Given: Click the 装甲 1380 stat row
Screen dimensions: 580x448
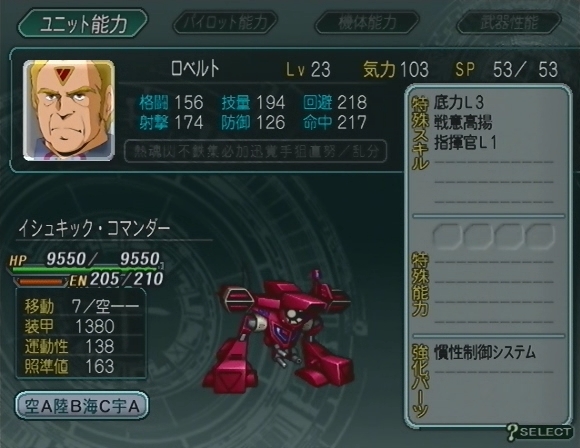Looking at the screenshot, I should tap(81, 326).
